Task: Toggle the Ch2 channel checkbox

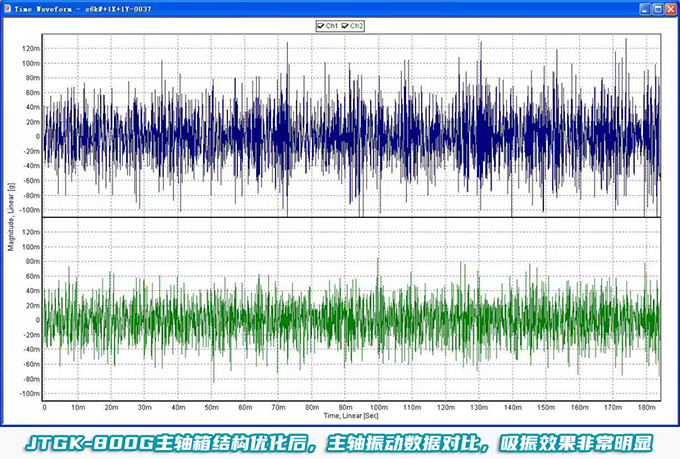Action: 345,25
